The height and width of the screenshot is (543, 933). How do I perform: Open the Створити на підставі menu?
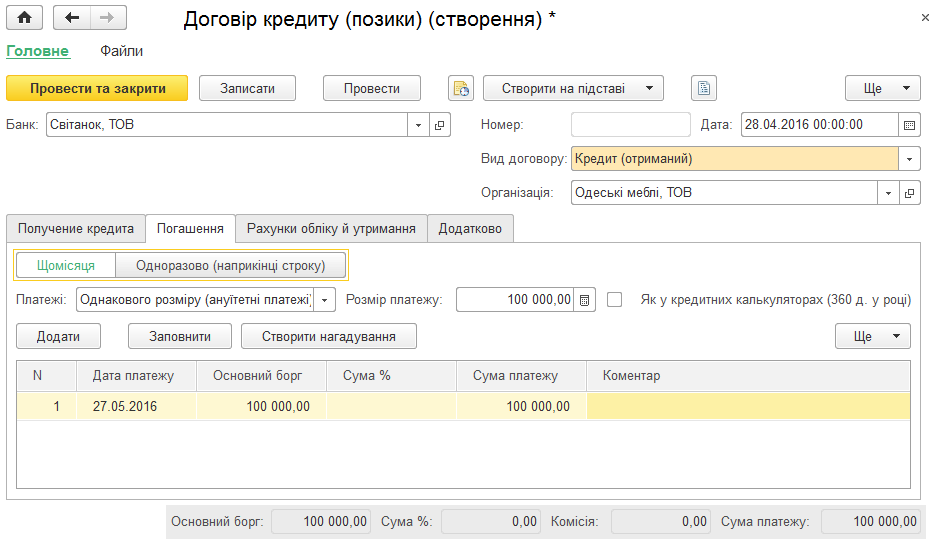pyautogui.click(x=573, y=89)
